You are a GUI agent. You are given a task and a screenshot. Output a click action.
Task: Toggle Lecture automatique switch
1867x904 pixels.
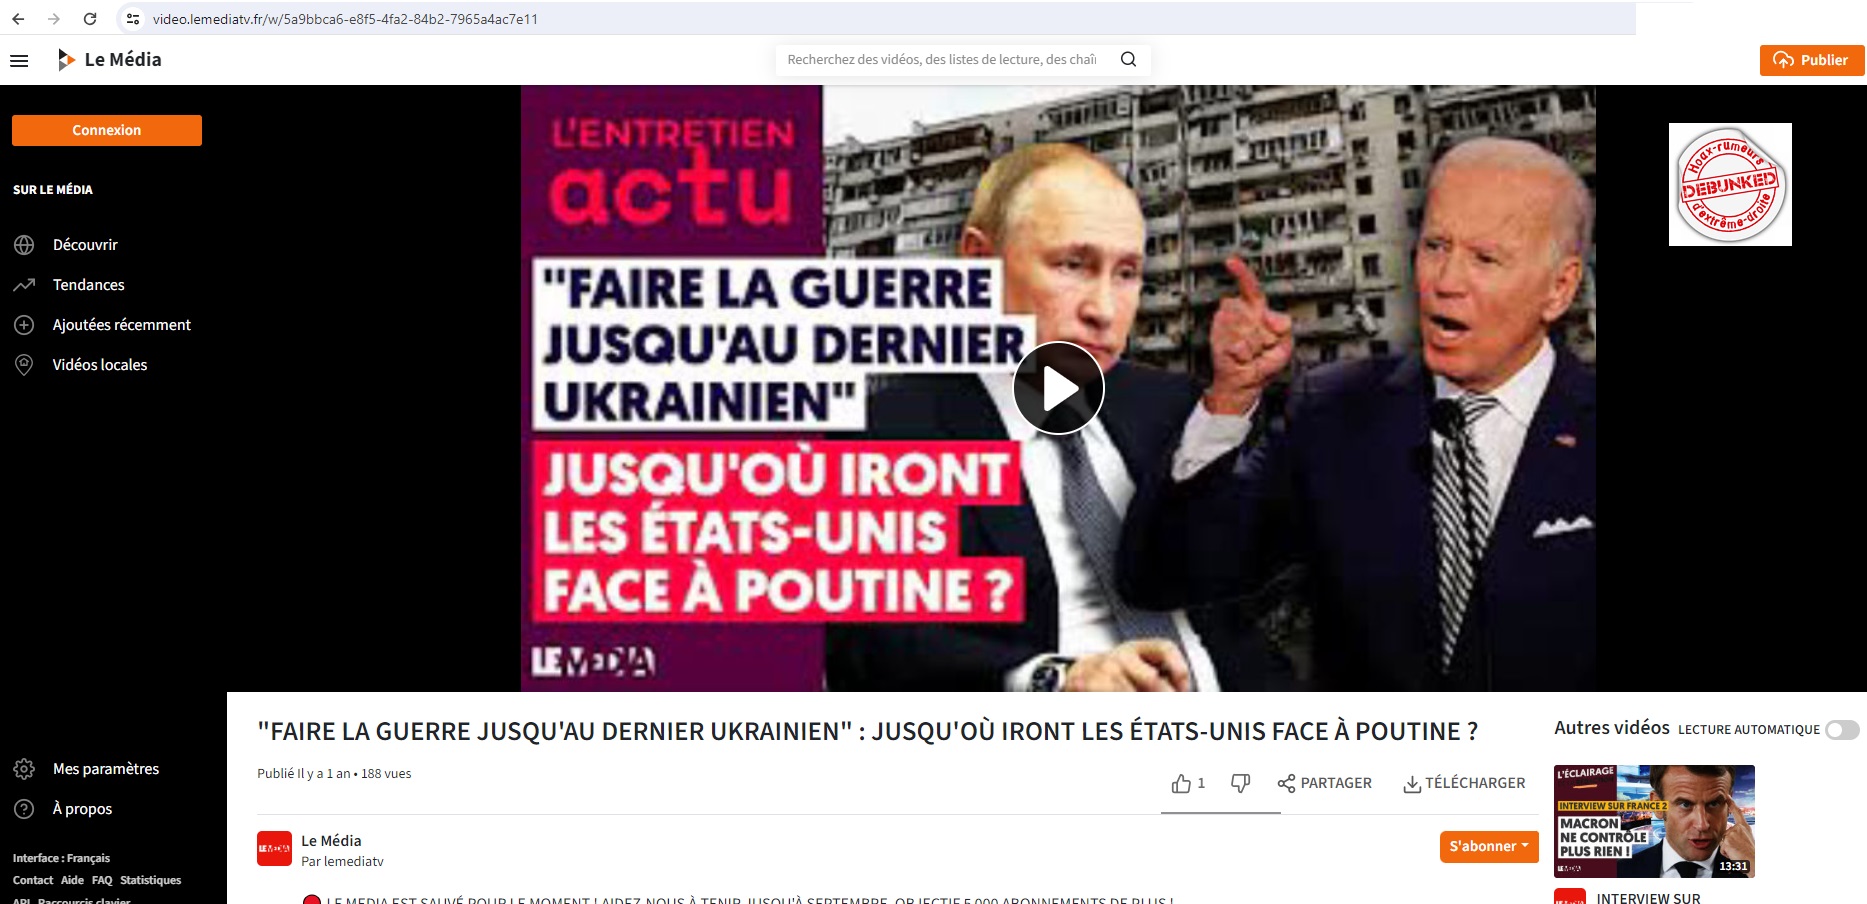1841,730
